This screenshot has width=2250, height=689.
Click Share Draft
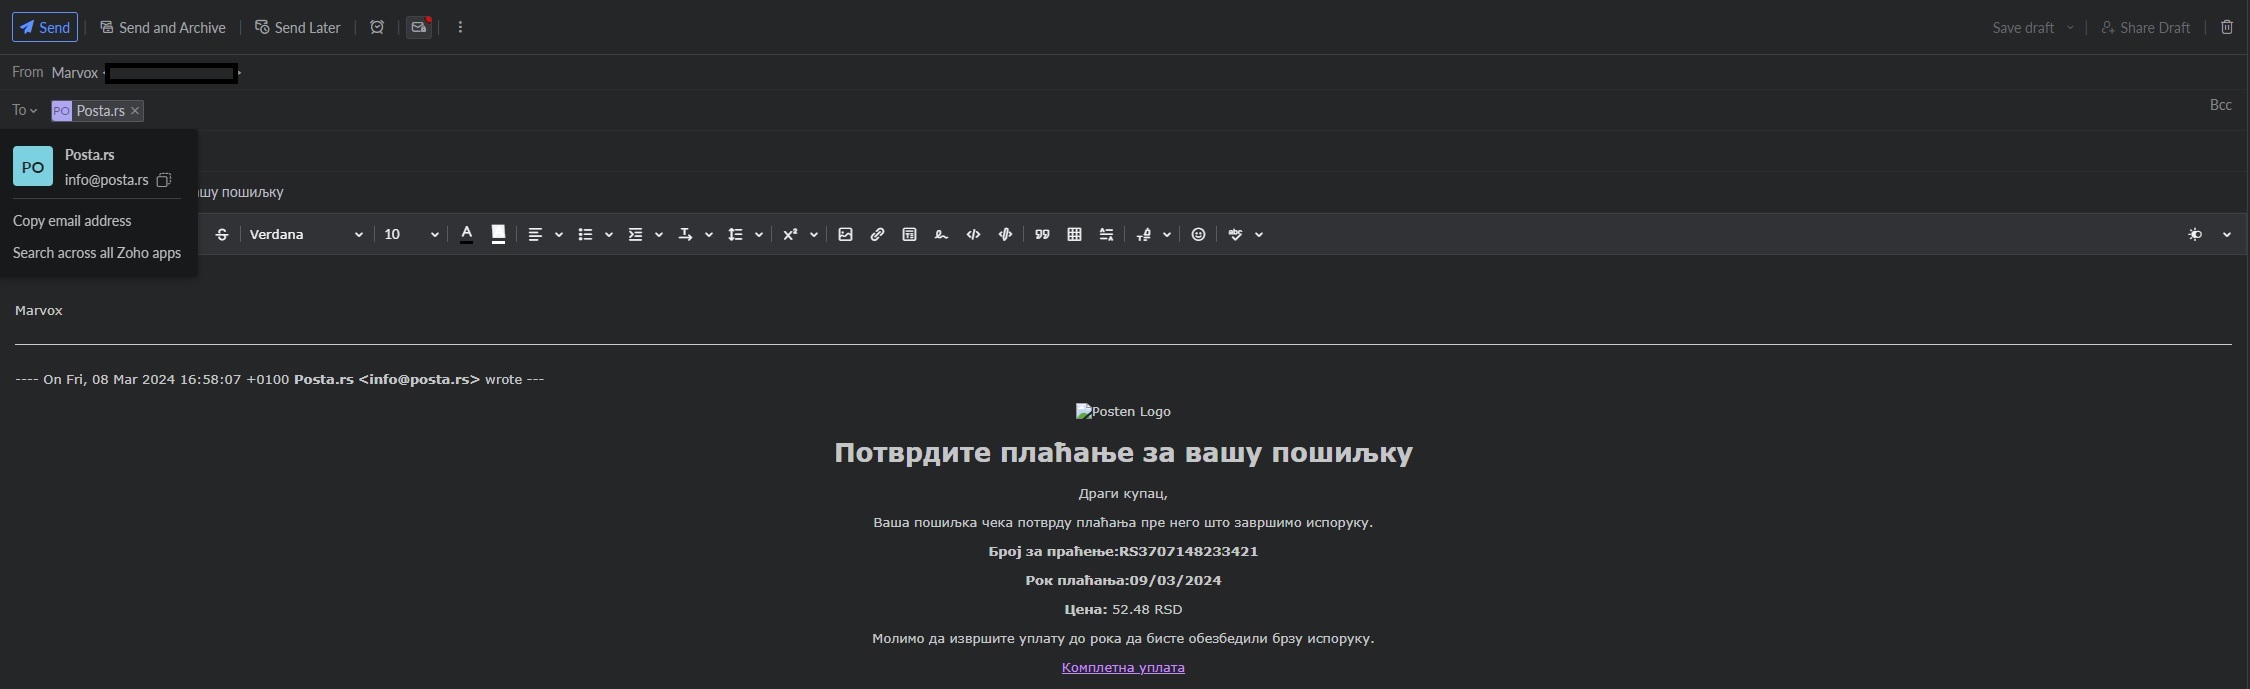coord(2146,27)
